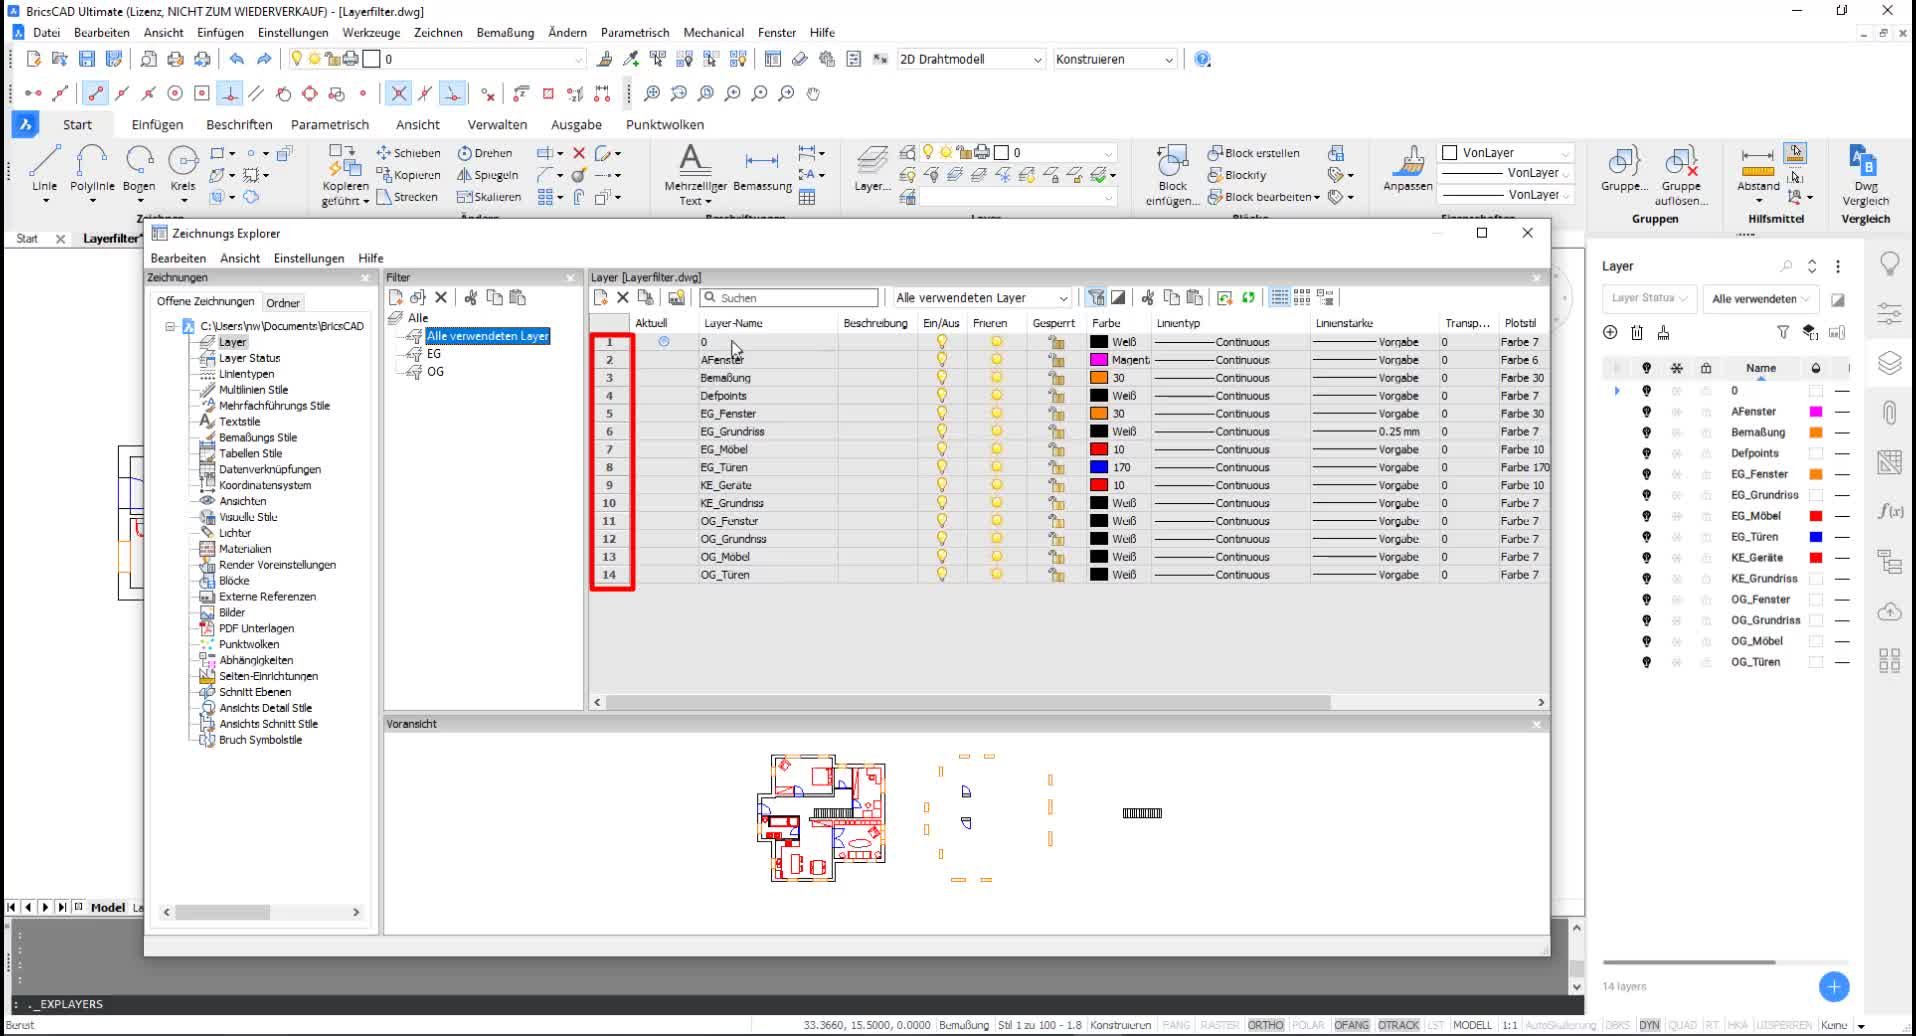Screen dimensions: 1916x1036
Task: Toggle visibility of KE_Geräte in side Layer panel
Action: click(1646, 558)
